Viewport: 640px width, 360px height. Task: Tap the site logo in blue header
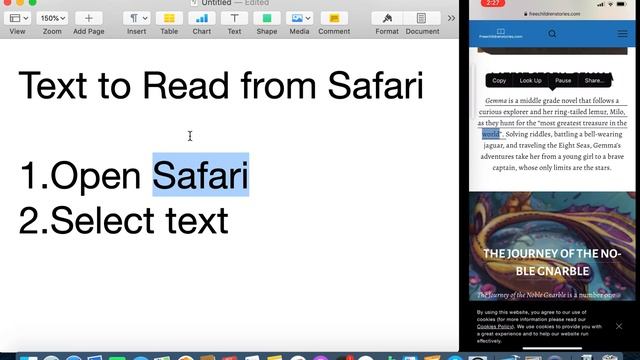[500, 33]
